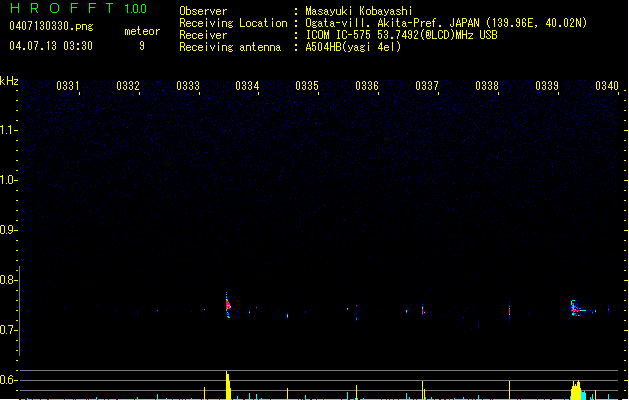Click the 0337 time marker

coord(427,86)
